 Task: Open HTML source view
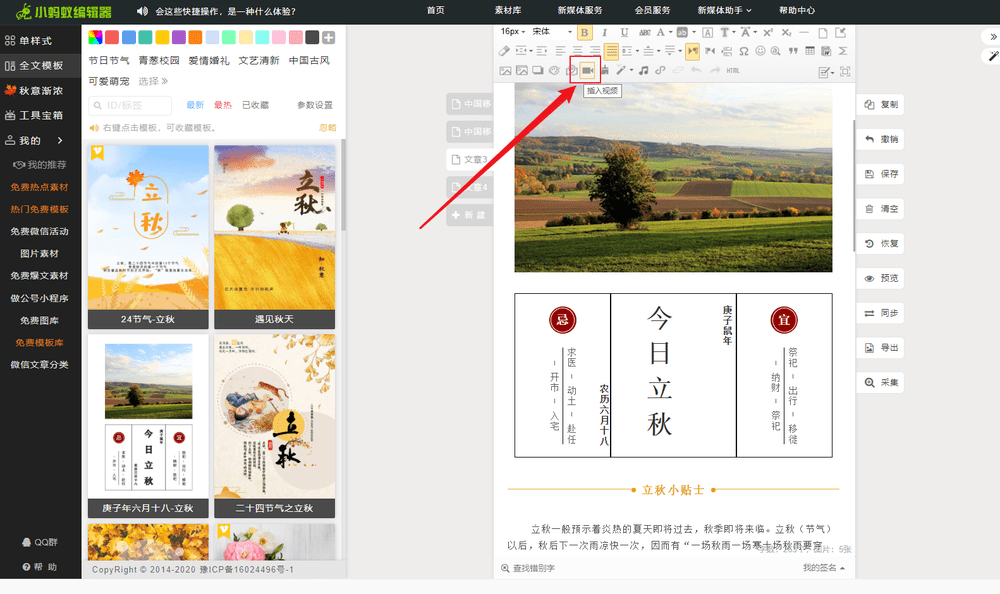click(x=733, y=70)
